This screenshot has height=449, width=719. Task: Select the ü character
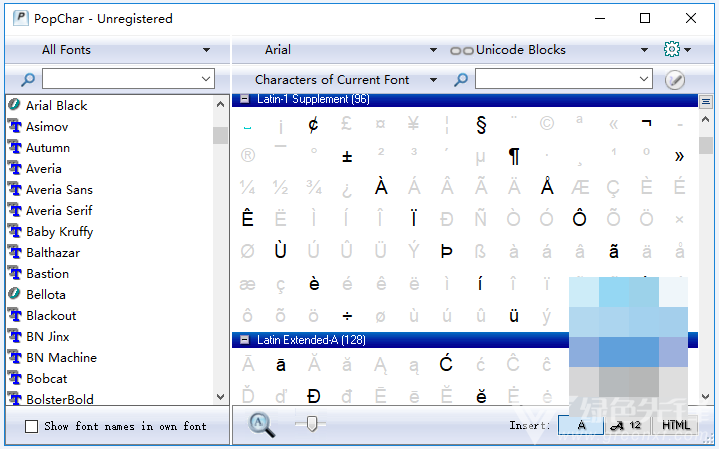(514, 315)
